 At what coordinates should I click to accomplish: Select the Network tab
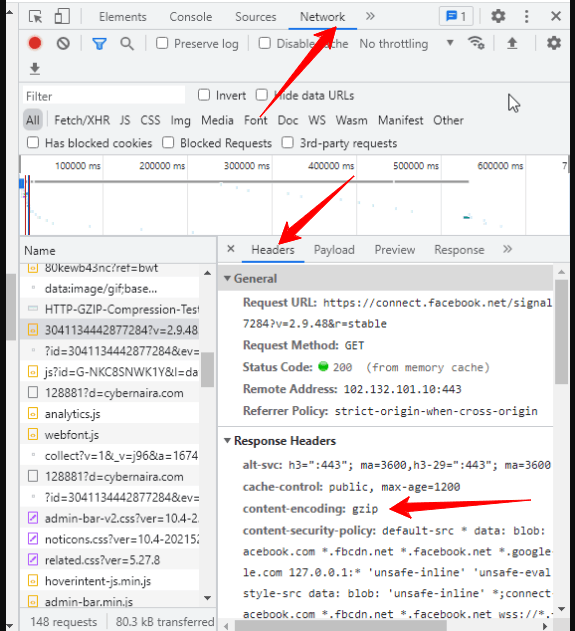click(x=322, y=17)
